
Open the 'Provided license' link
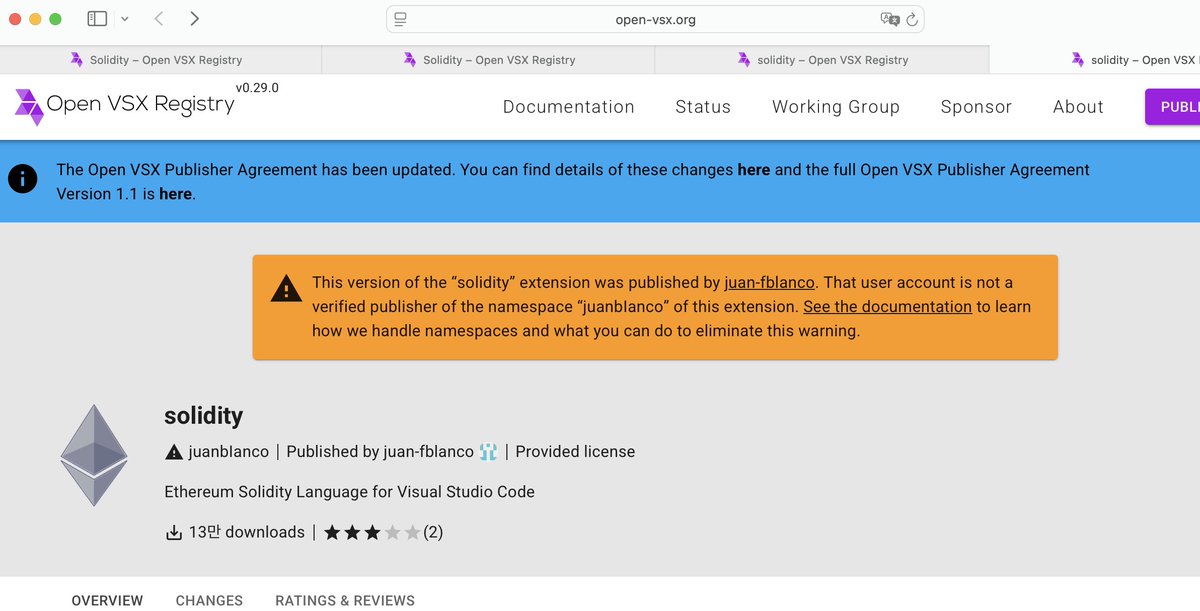tap(575, 452)
